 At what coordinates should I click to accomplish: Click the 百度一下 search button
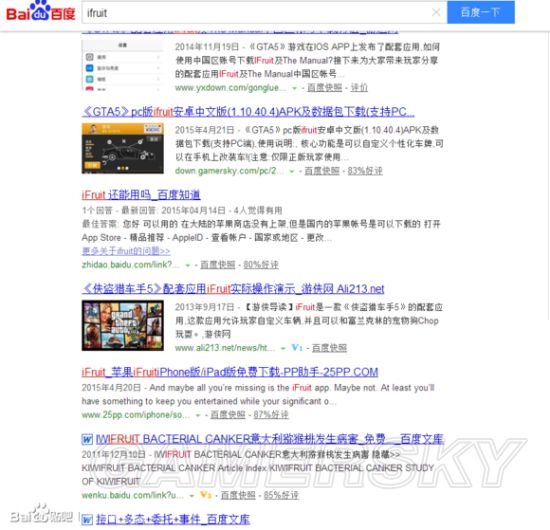click(481, 12)
